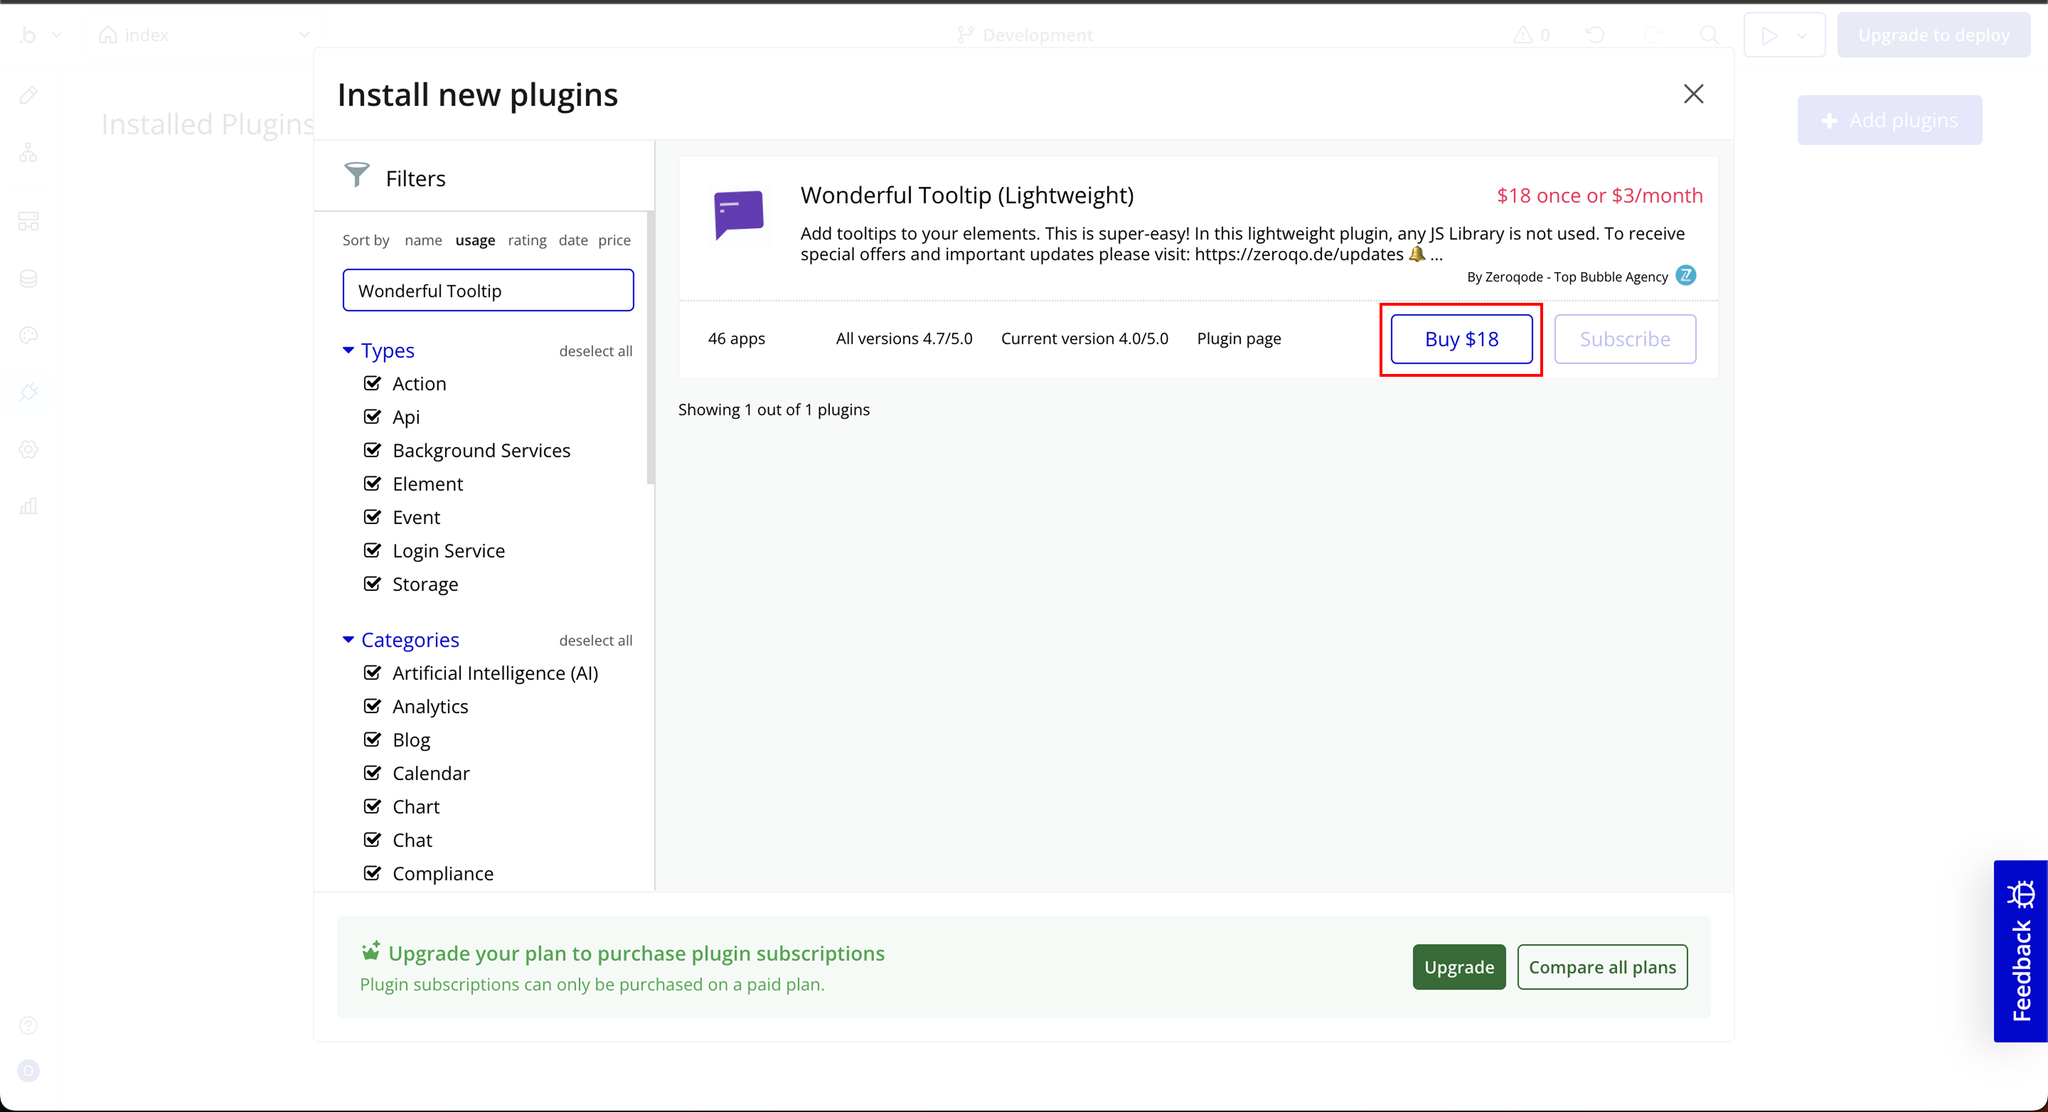The image size is (2048, 1112).
Task: Expand the Preview options dropdown arrow
Action: [x=1802, y=35]
